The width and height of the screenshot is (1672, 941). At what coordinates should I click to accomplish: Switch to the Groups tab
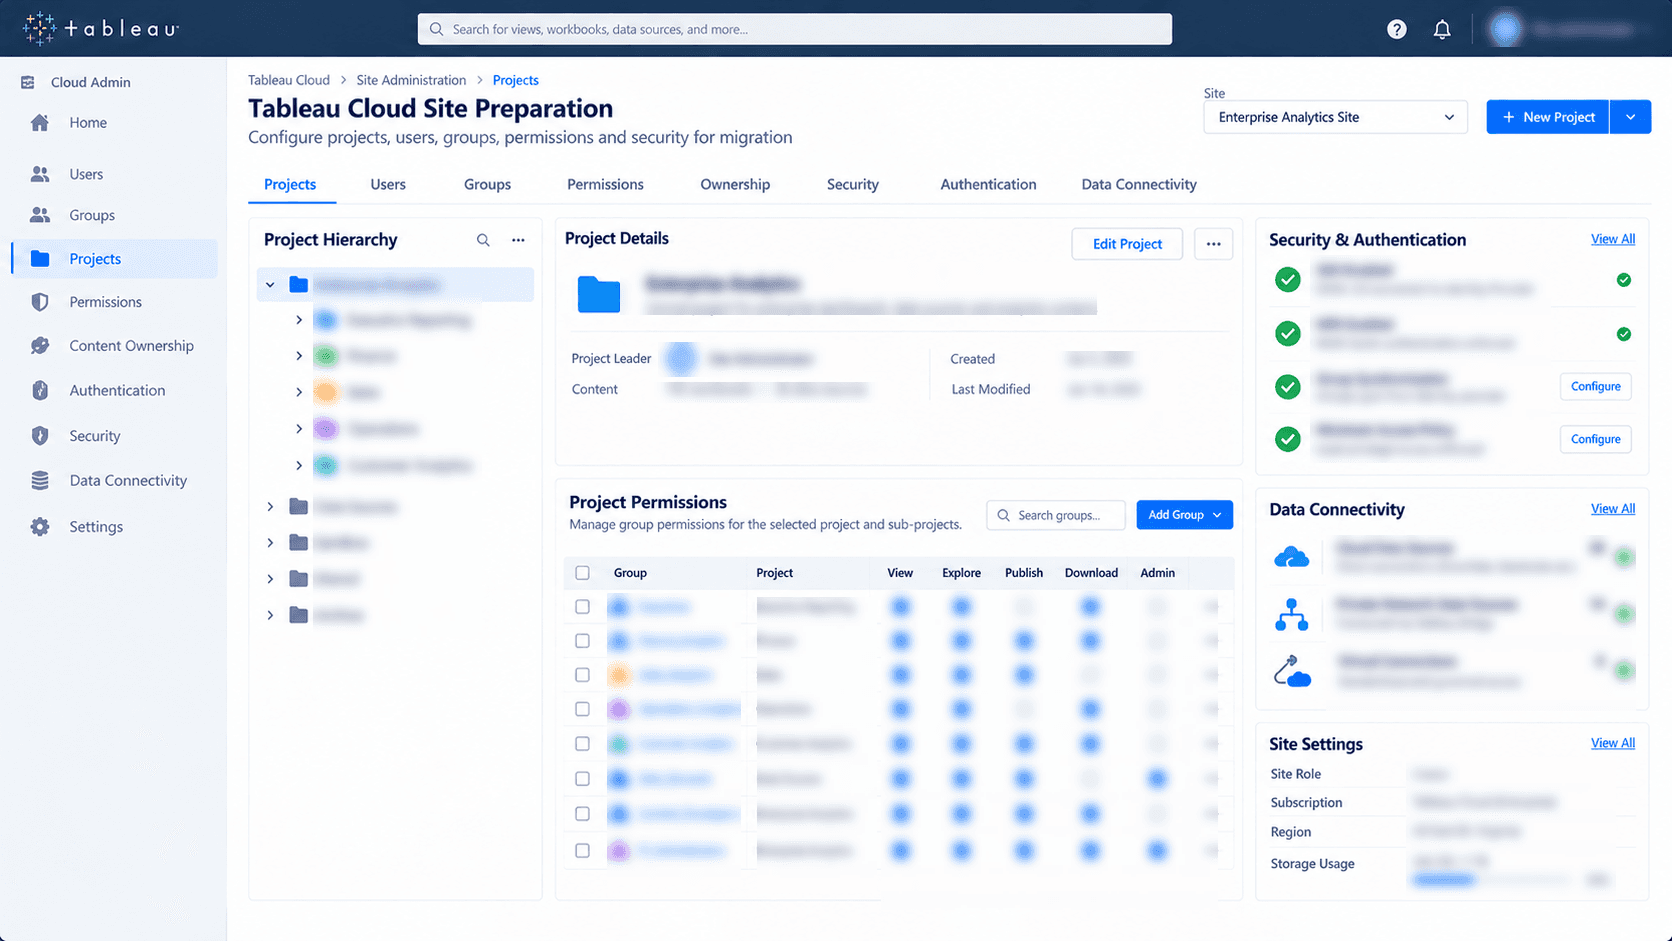pyautogui.click(x=487, y=184)
